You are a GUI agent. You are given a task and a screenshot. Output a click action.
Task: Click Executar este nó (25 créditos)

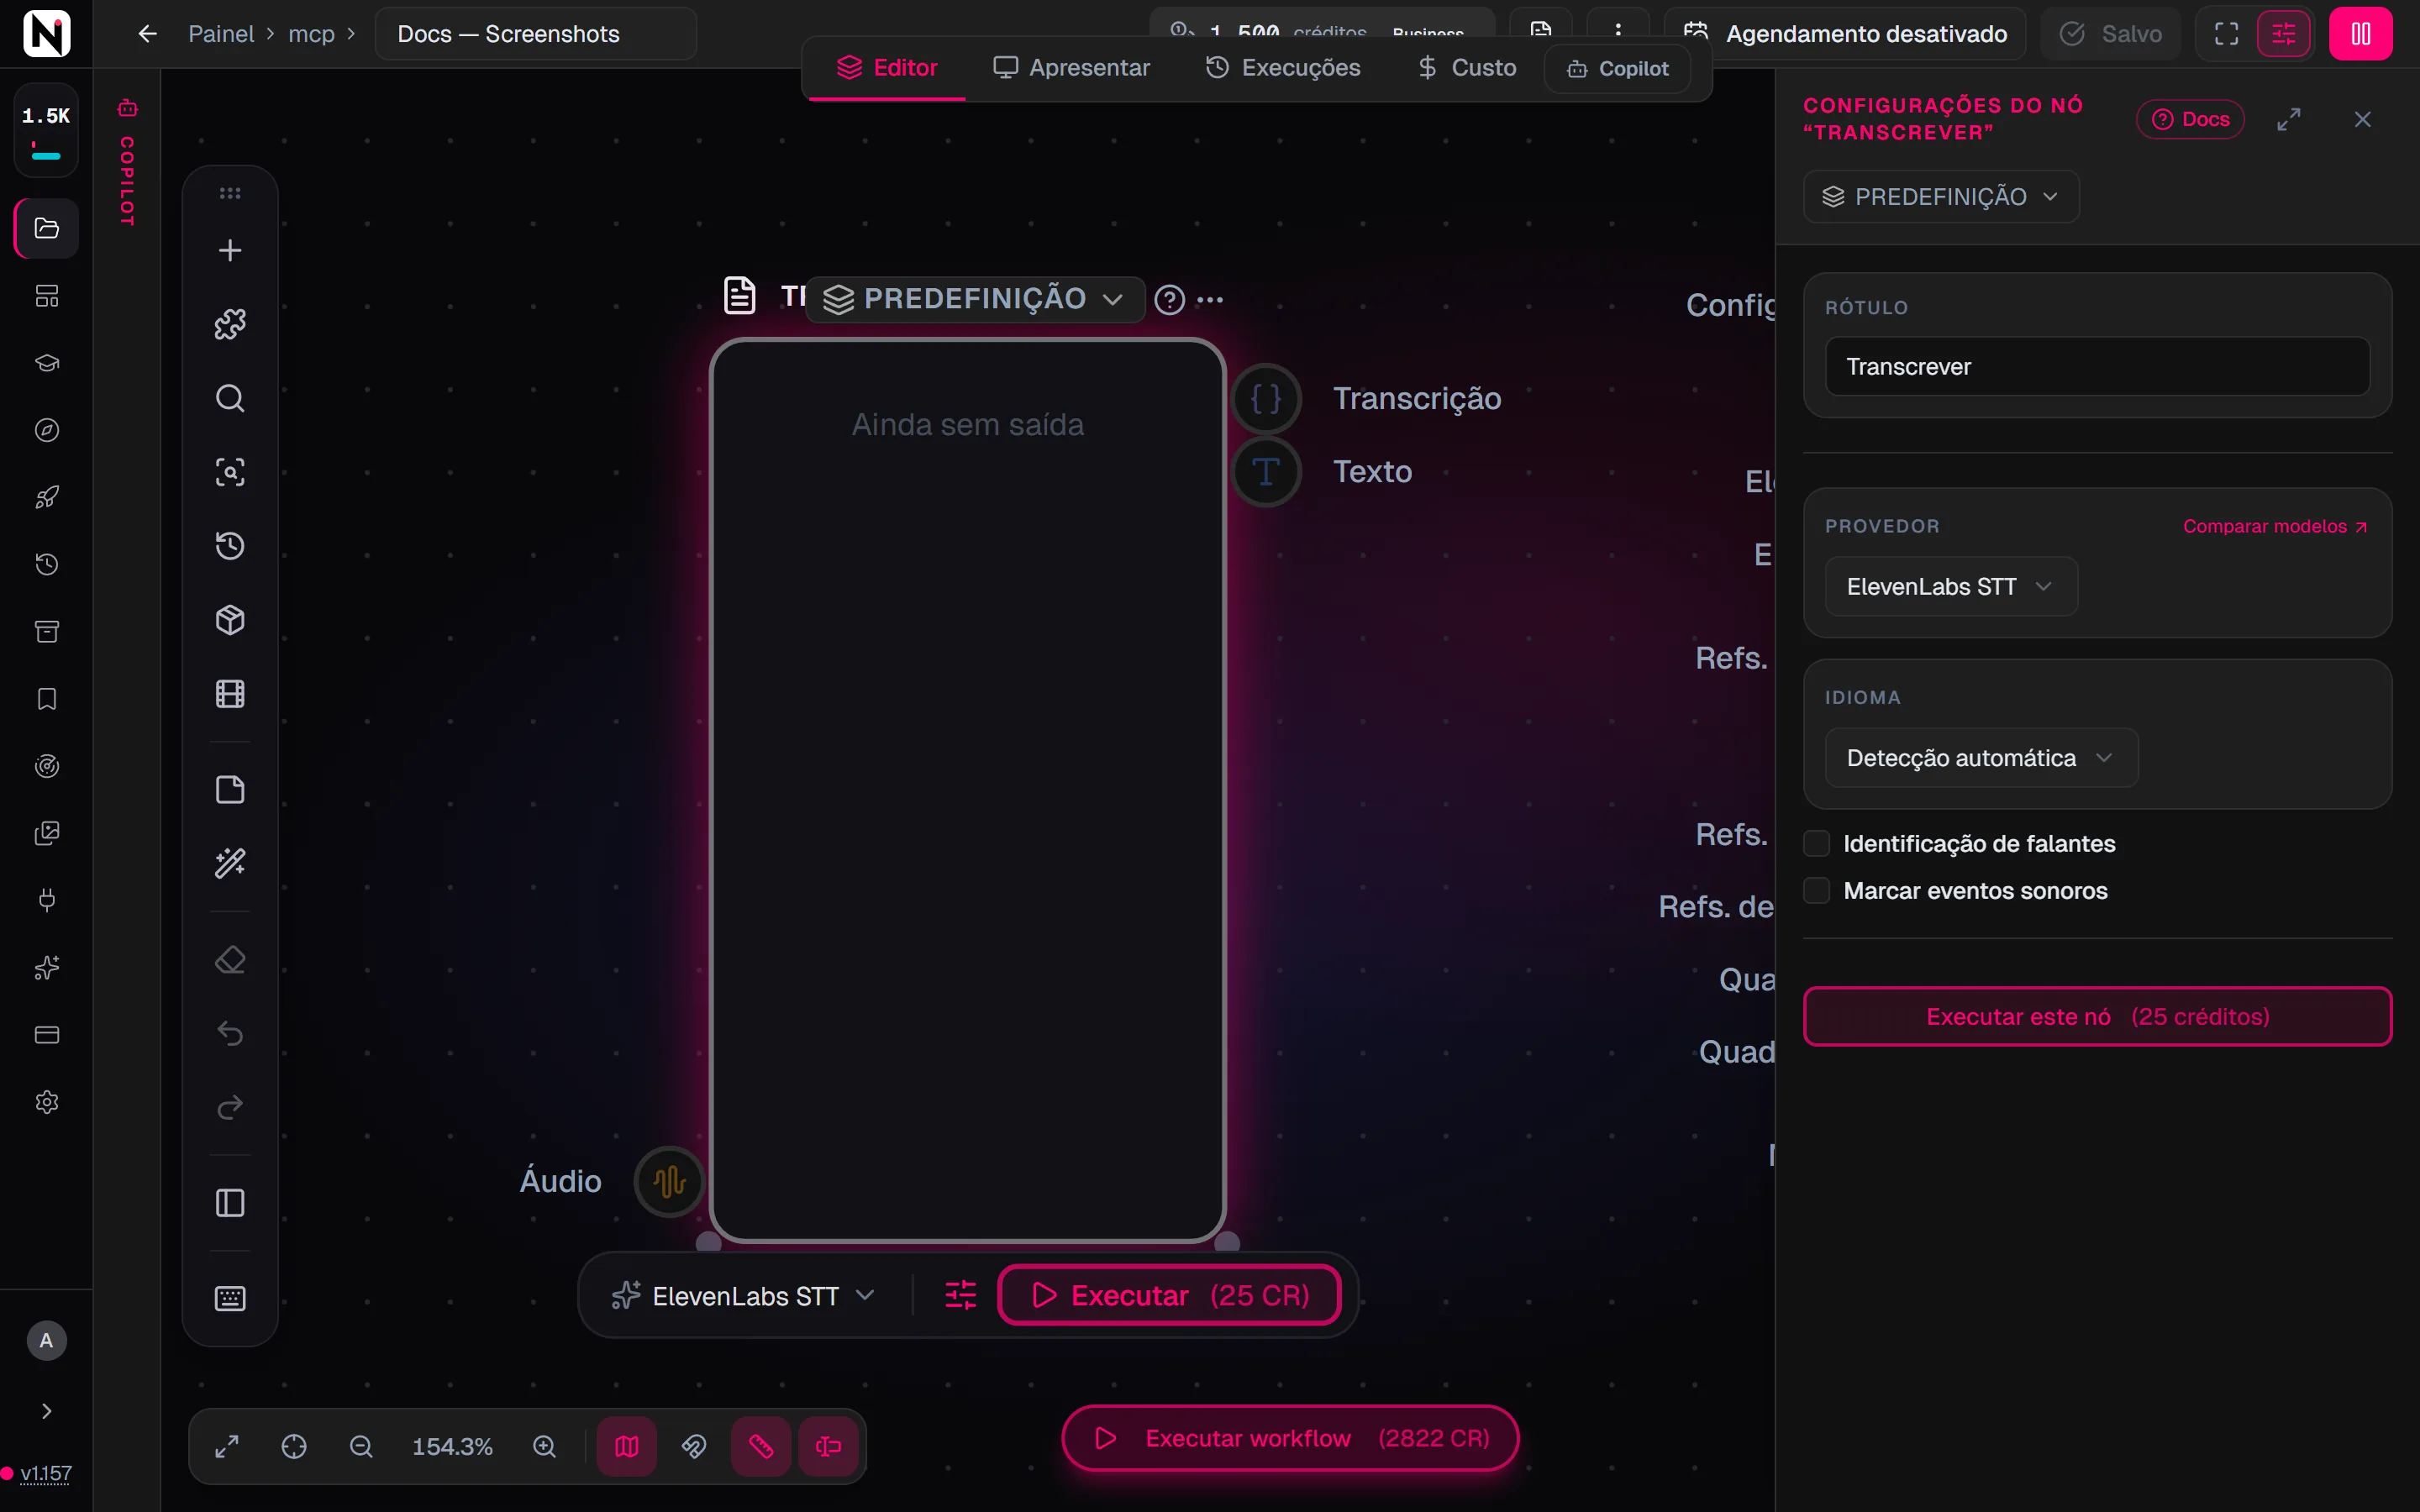coord(2097,1017)
